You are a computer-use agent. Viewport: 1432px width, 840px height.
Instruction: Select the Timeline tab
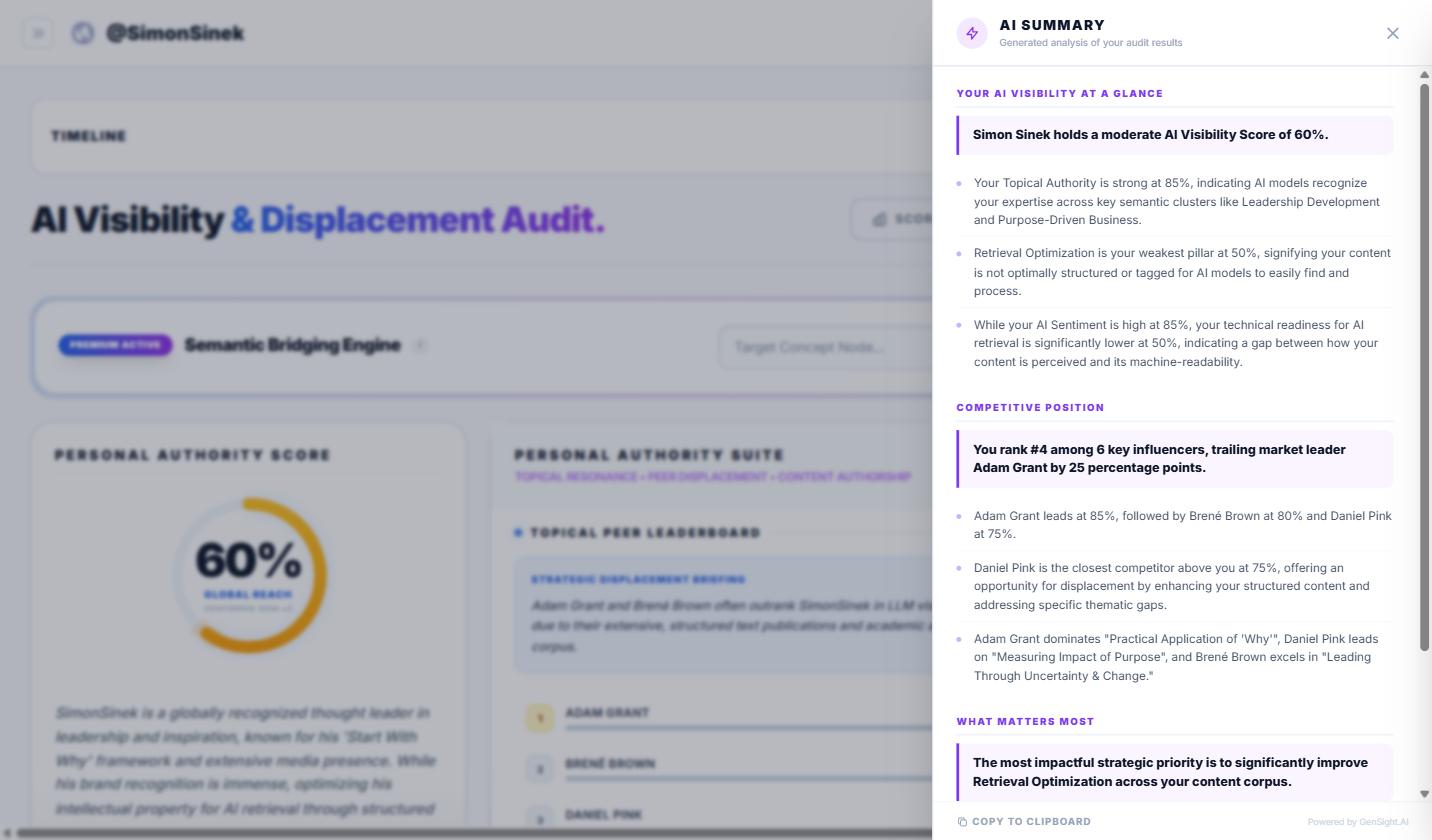[88, 136]
